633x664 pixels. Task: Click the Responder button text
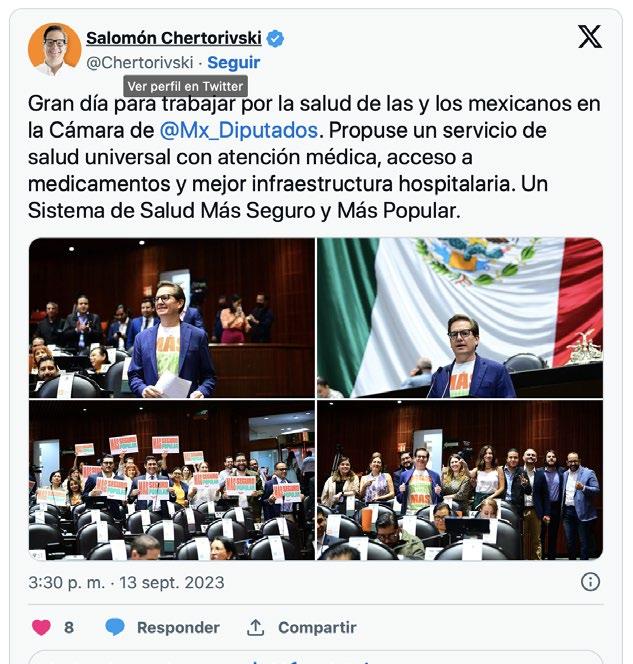[178, 628]
